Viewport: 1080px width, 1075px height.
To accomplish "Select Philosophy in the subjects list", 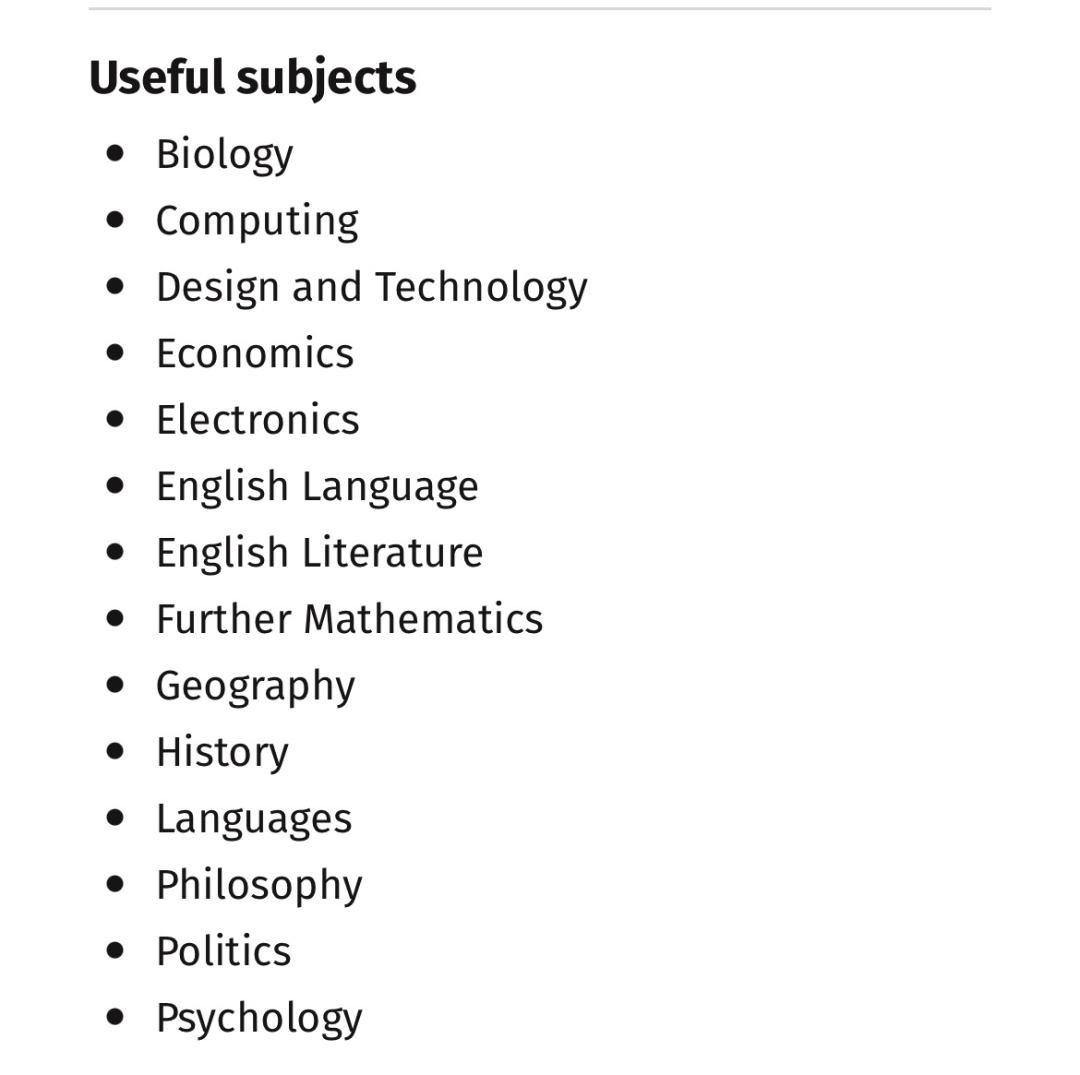I will pyautogui.click(x=259, y=886).
